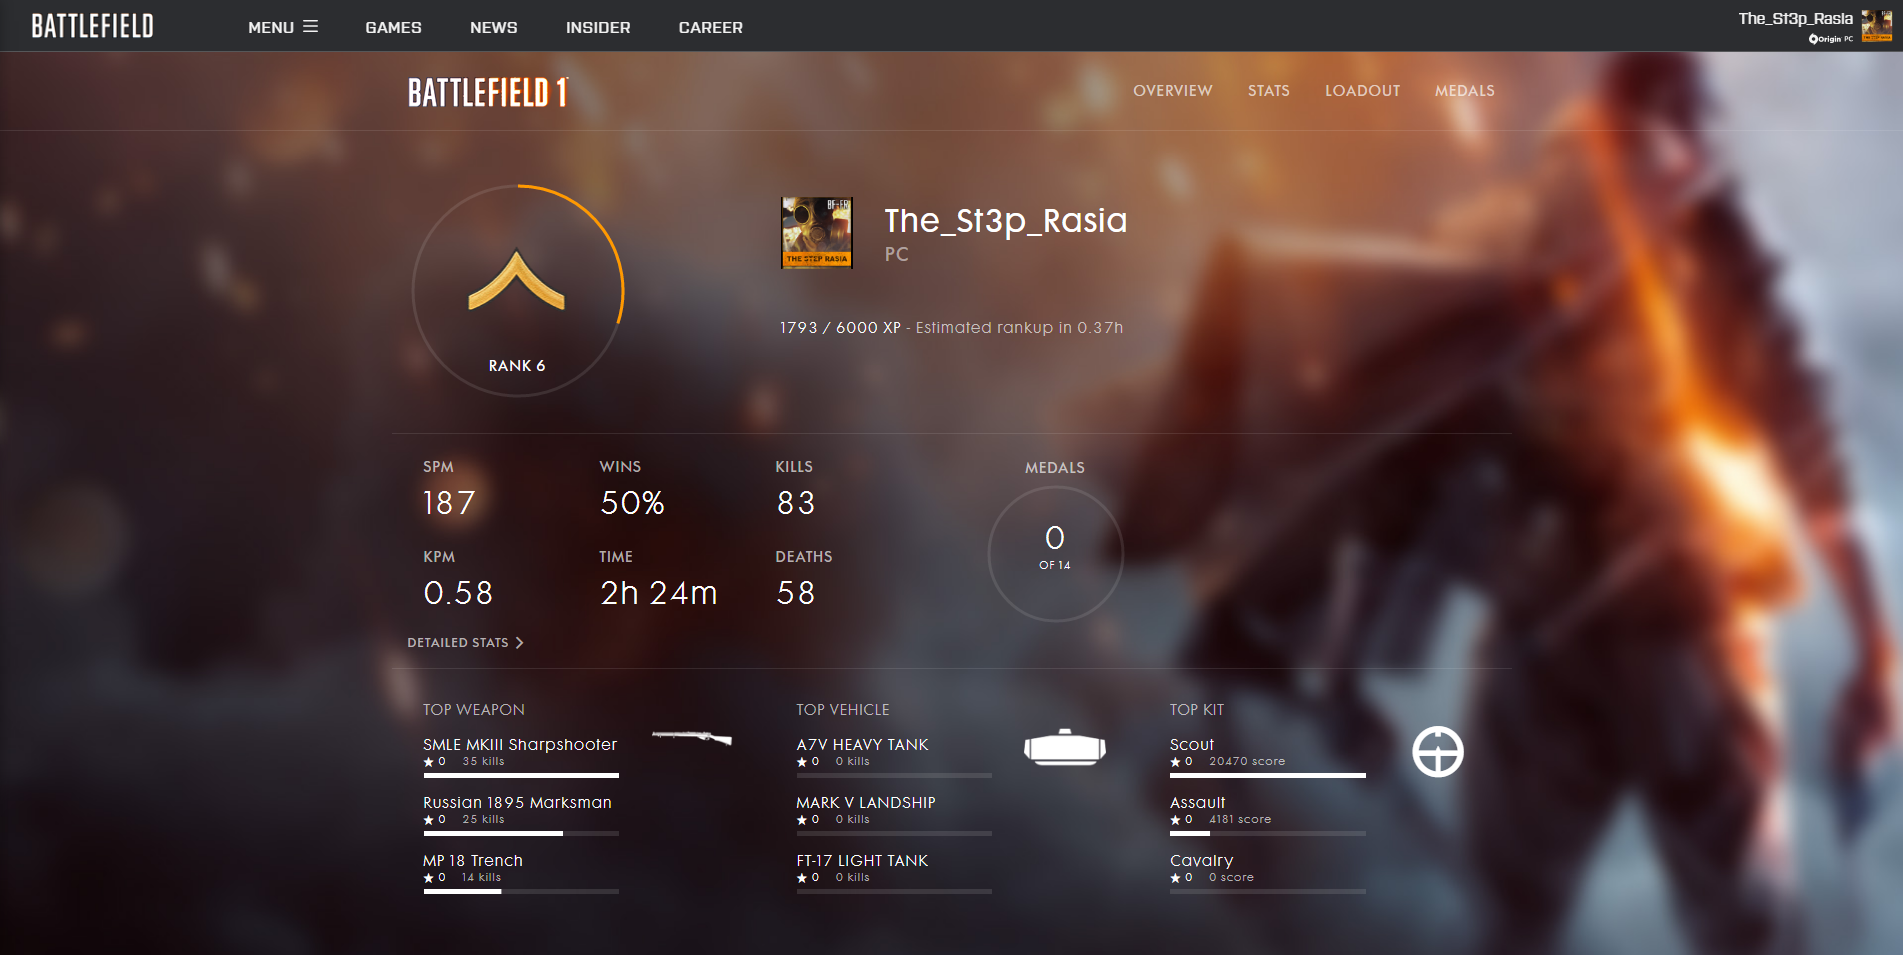Screen dimensions: 1903x955
Task: Go to the News section
Action: (494, 27)
